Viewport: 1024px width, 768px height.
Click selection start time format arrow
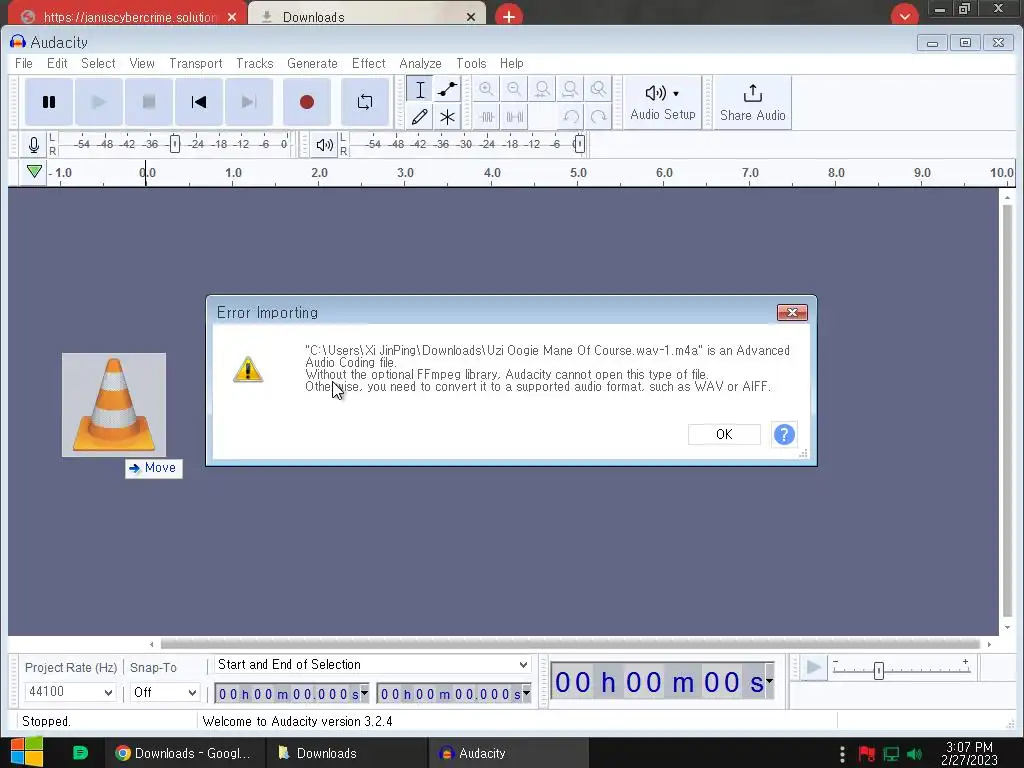tap(364, 693)
